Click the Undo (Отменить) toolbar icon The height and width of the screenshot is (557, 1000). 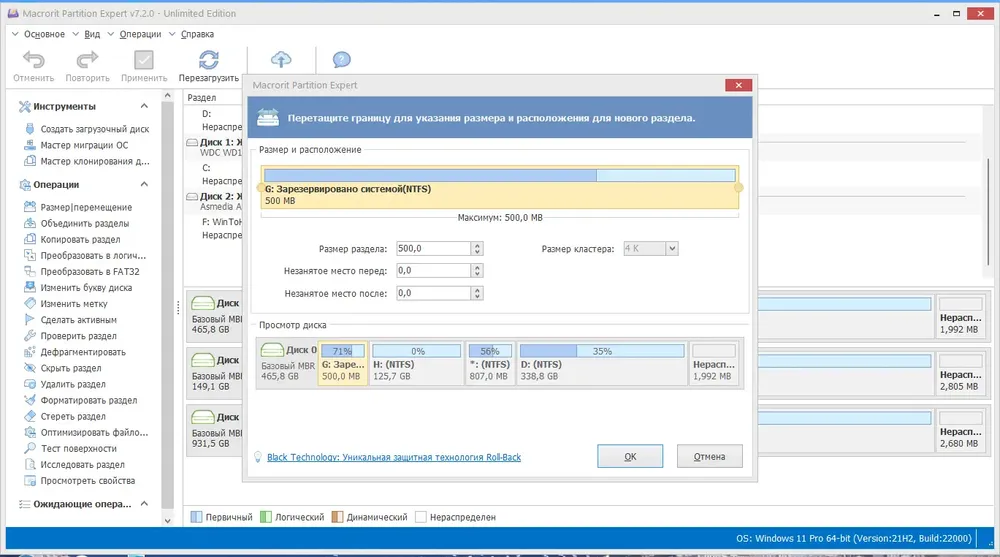click(34, 60)
